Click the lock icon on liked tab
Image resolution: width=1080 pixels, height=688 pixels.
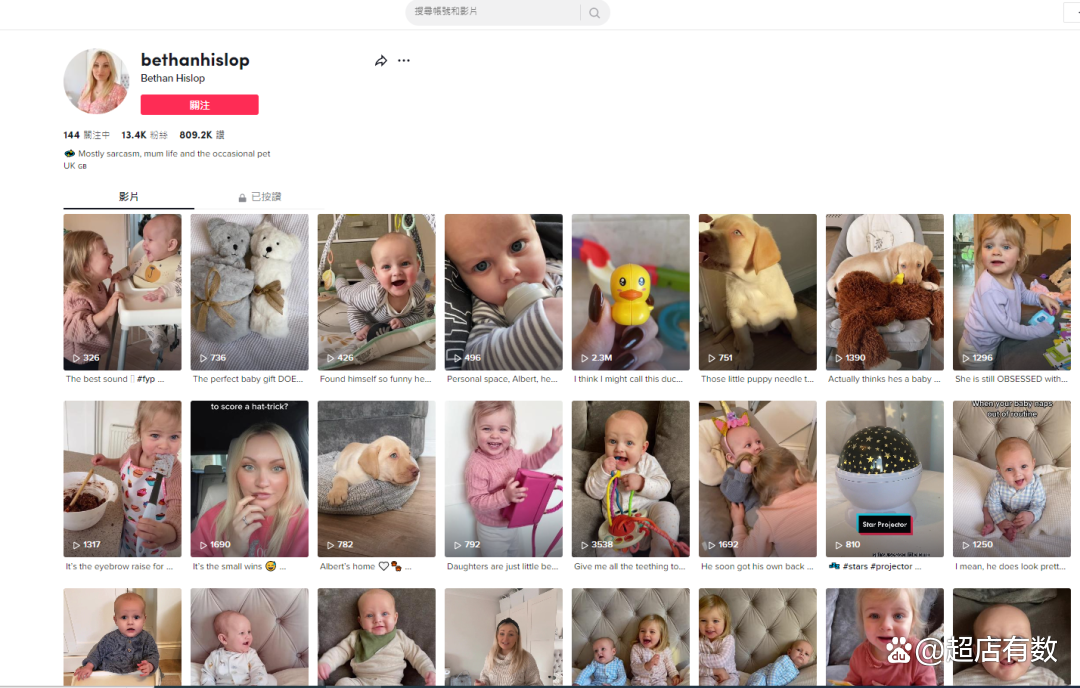coord(242,198)
